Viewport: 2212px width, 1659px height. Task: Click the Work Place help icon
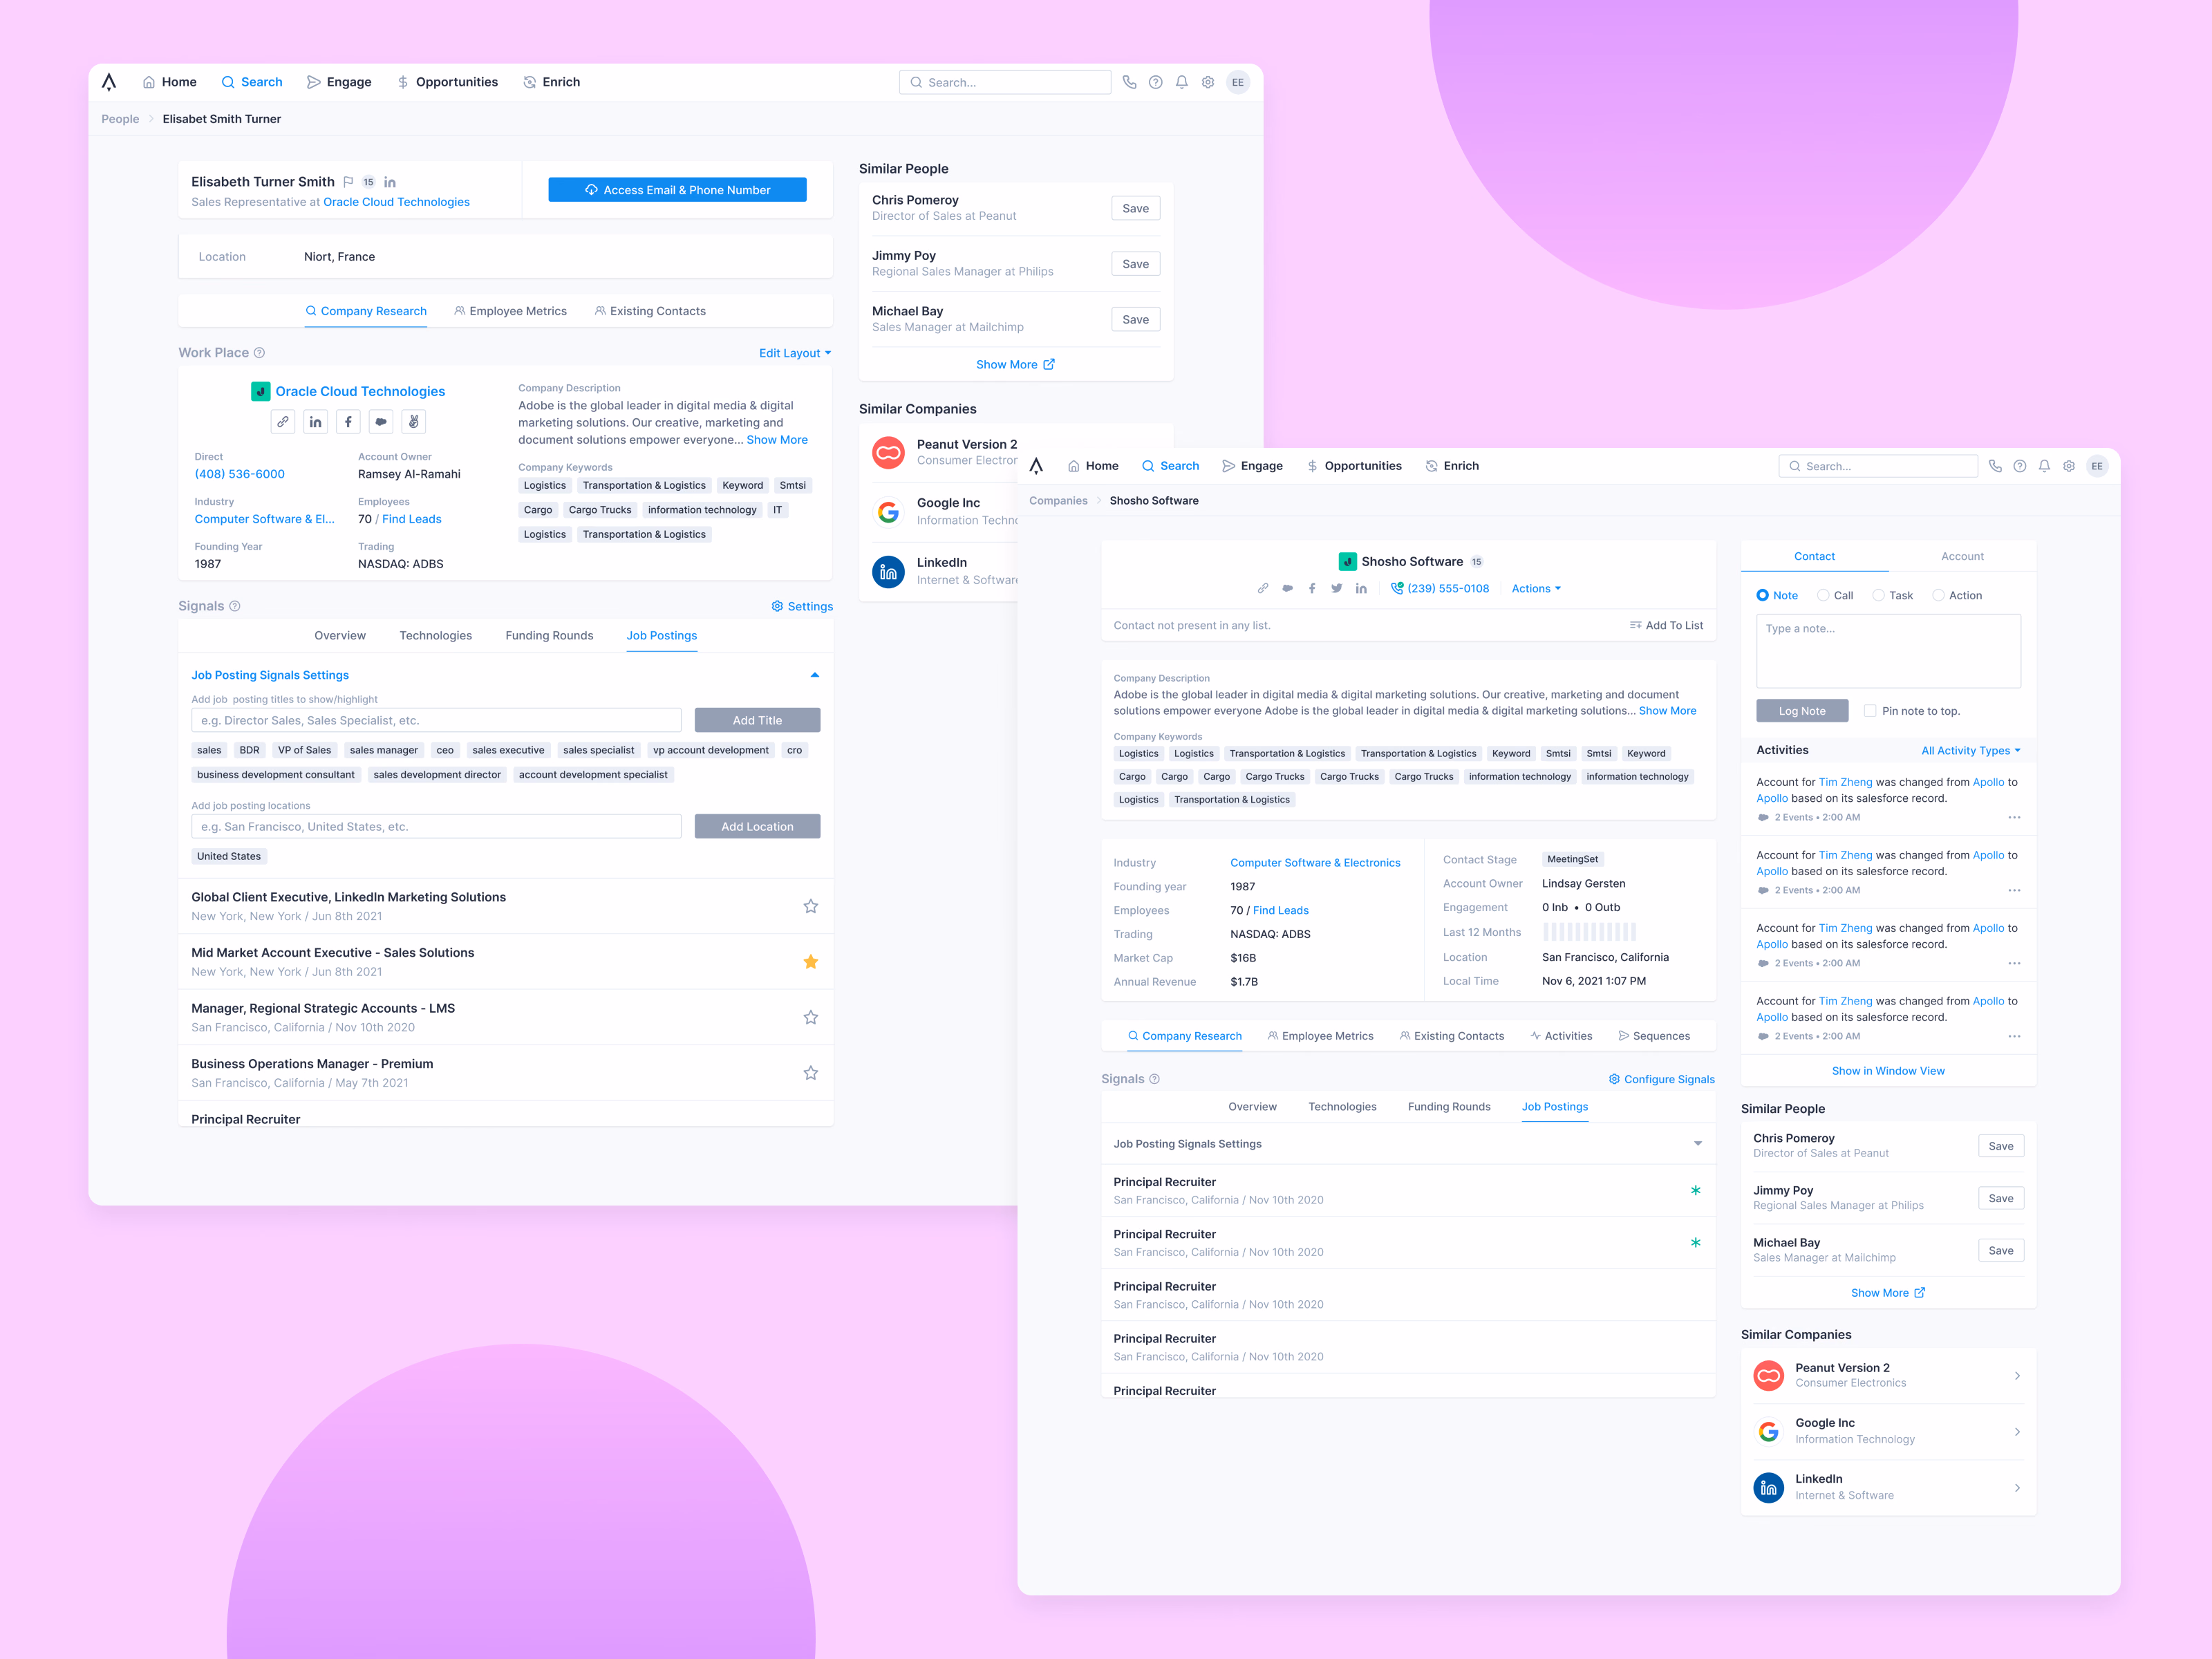click(259, 353)
